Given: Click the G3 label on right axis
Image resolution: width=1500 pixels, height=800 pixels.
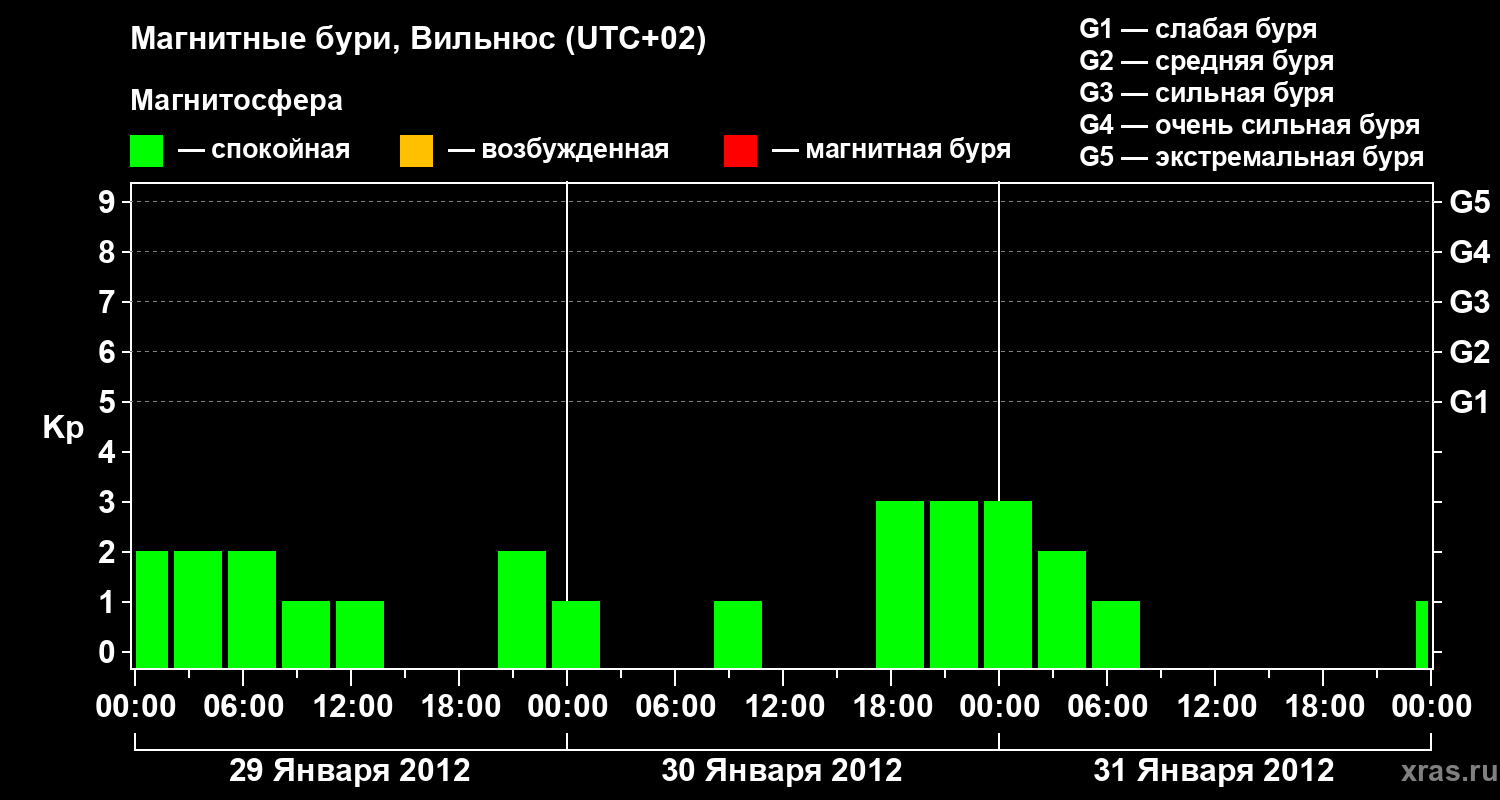Looking at the screenshot, I should [x=1469, y=302].
